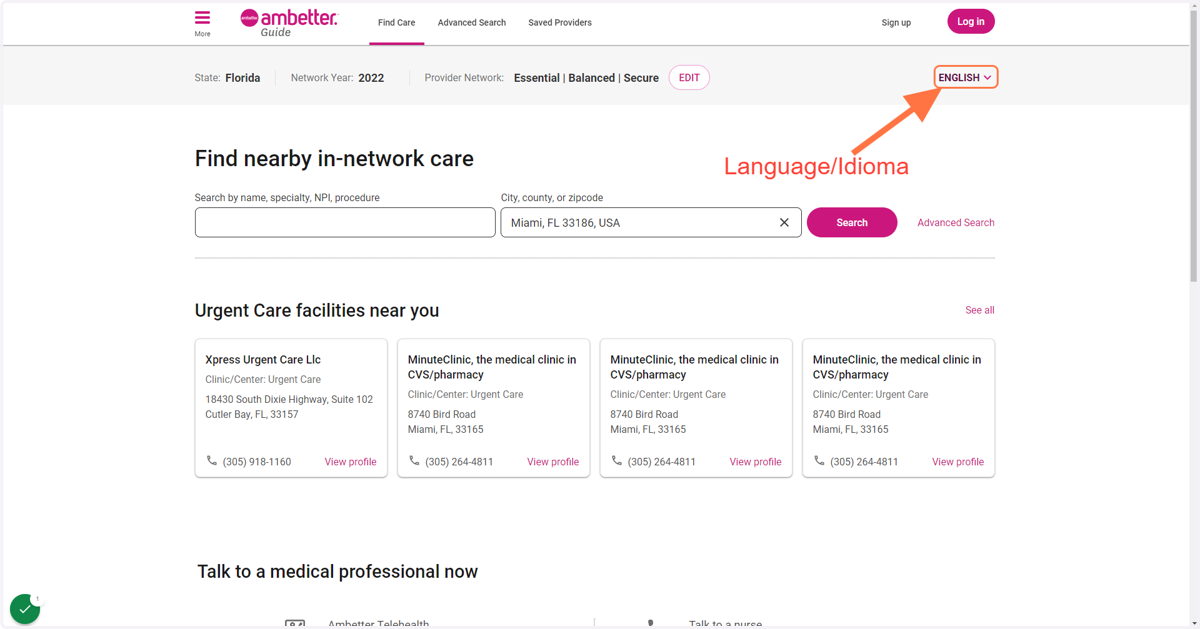The height and width of the screenshot is (629, 1200).
Task: Click See all urgent care facilities
Action: [x=980, y=310]
